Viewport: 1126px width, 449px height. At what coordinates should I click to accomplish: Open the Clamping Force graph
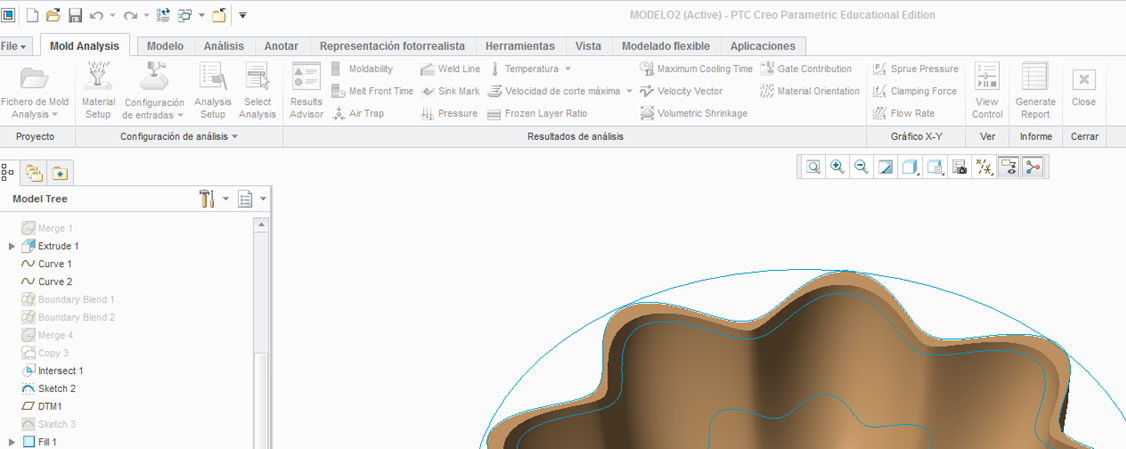(x=915, y=91)
